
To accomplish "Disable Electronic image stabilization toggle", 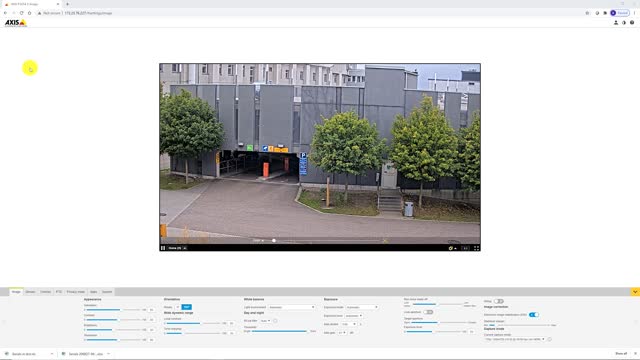I will click(x=533, y=315).
